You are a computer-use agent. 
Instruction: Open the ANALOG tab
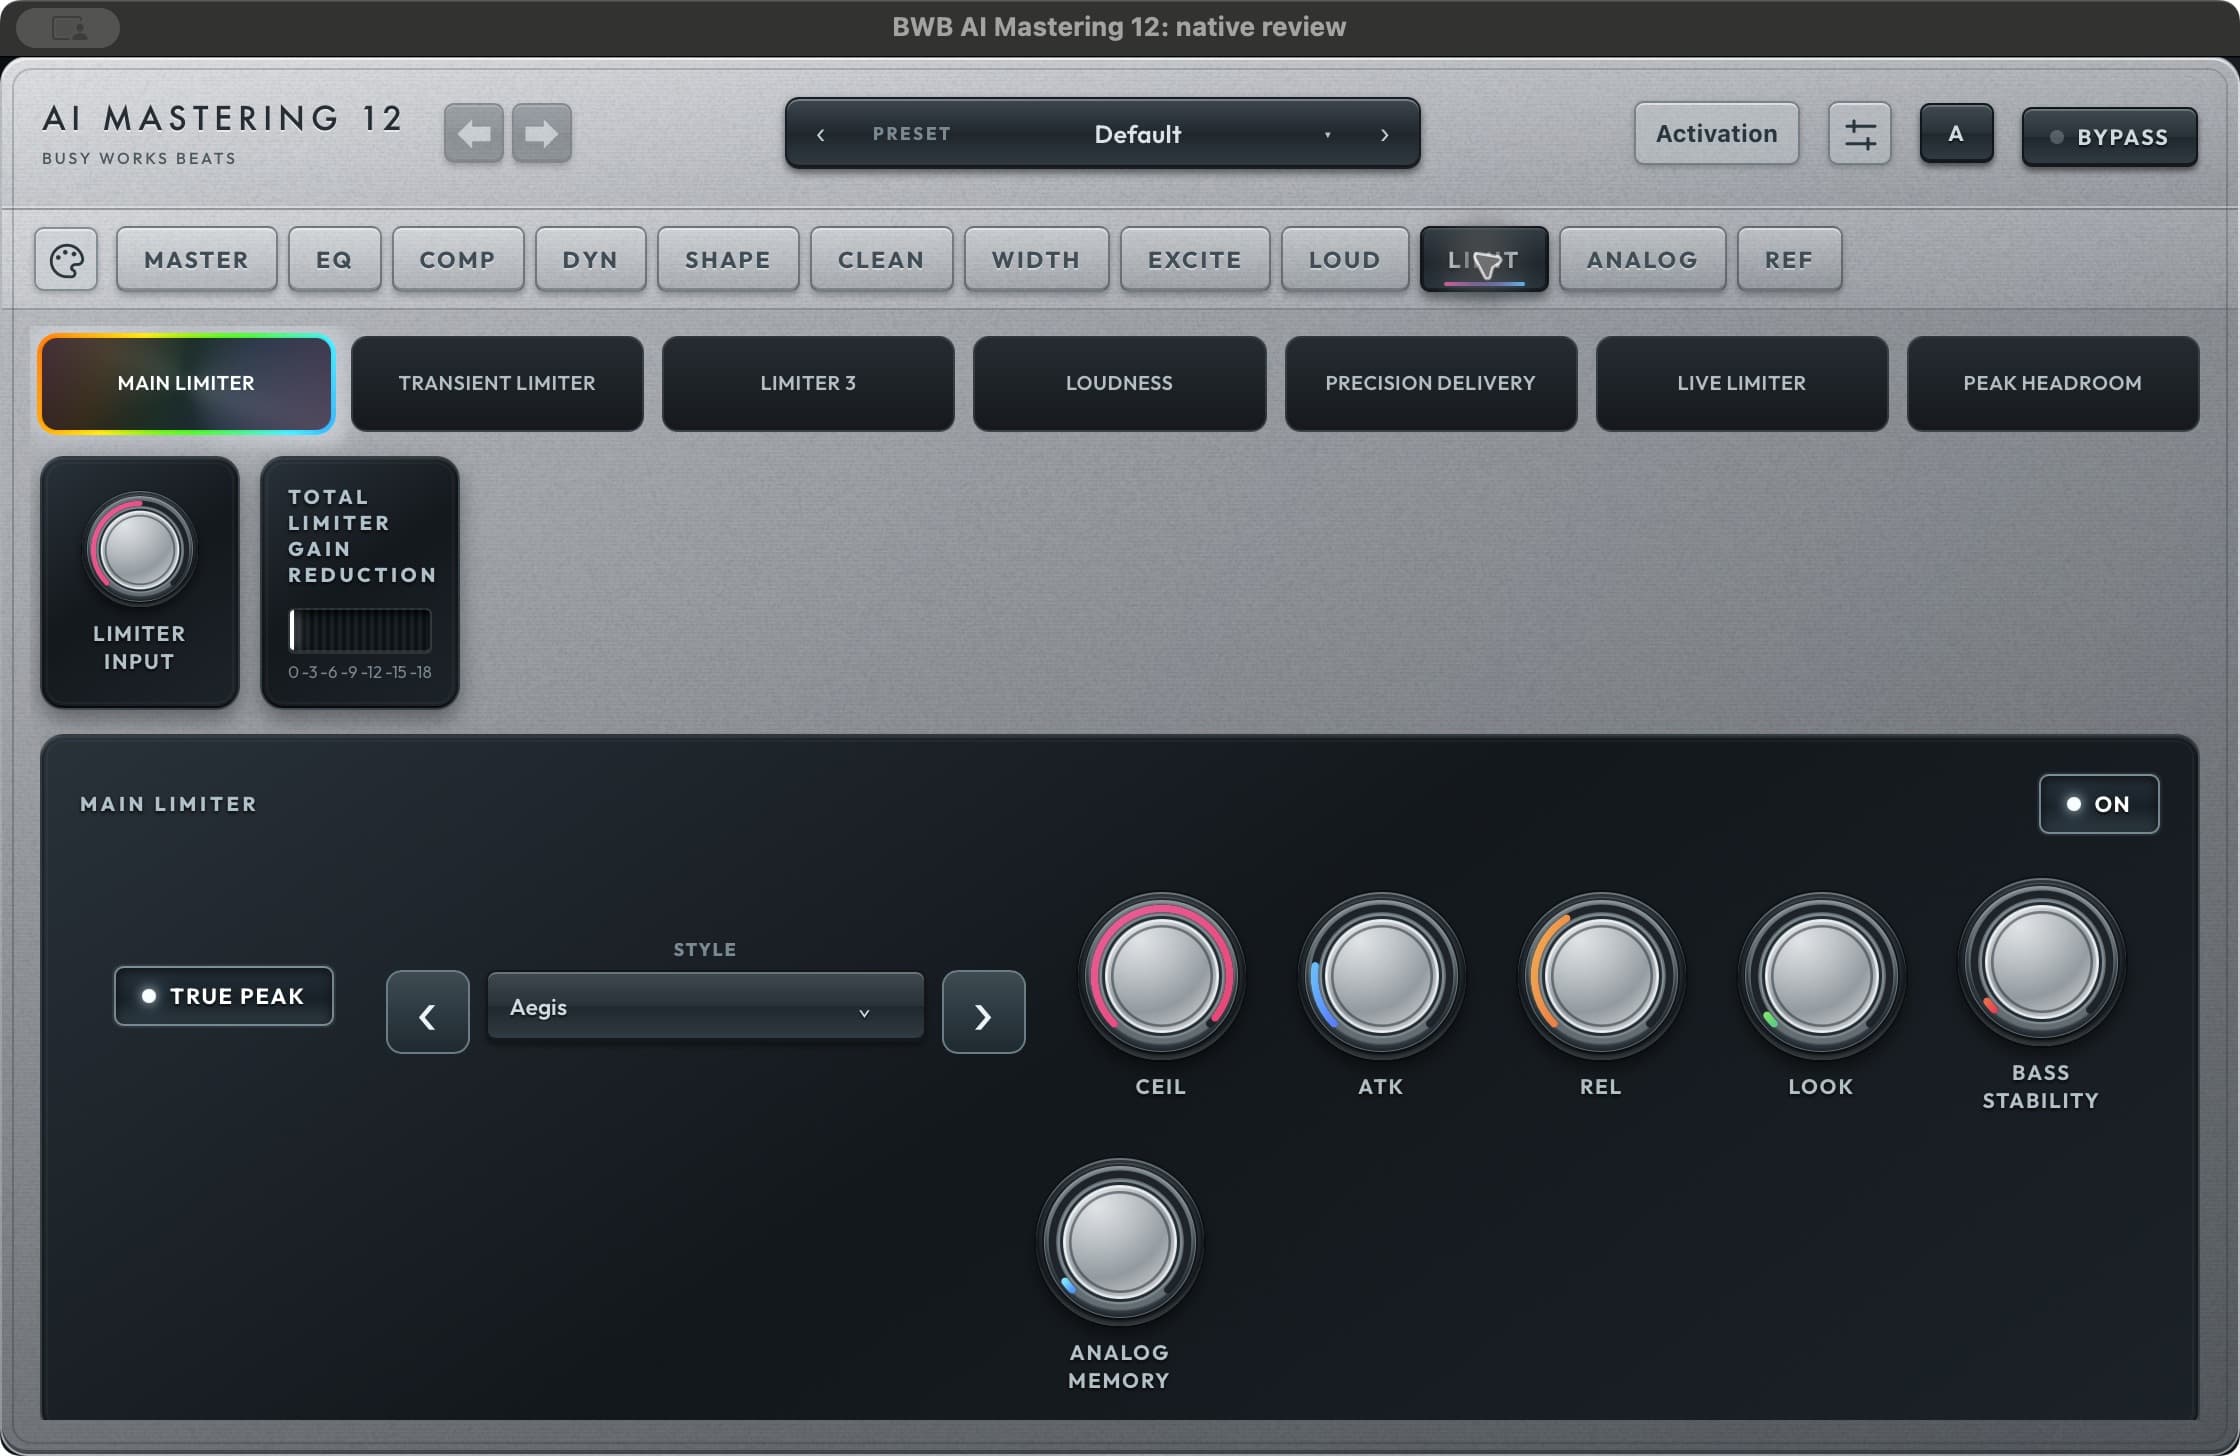click(1642, 260)
